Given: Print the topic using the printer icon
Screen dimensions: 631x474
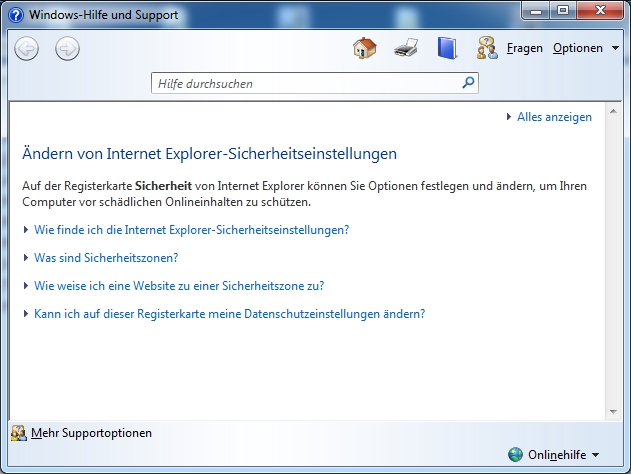Looking at the screenshot, I should [x=406, y=48].
